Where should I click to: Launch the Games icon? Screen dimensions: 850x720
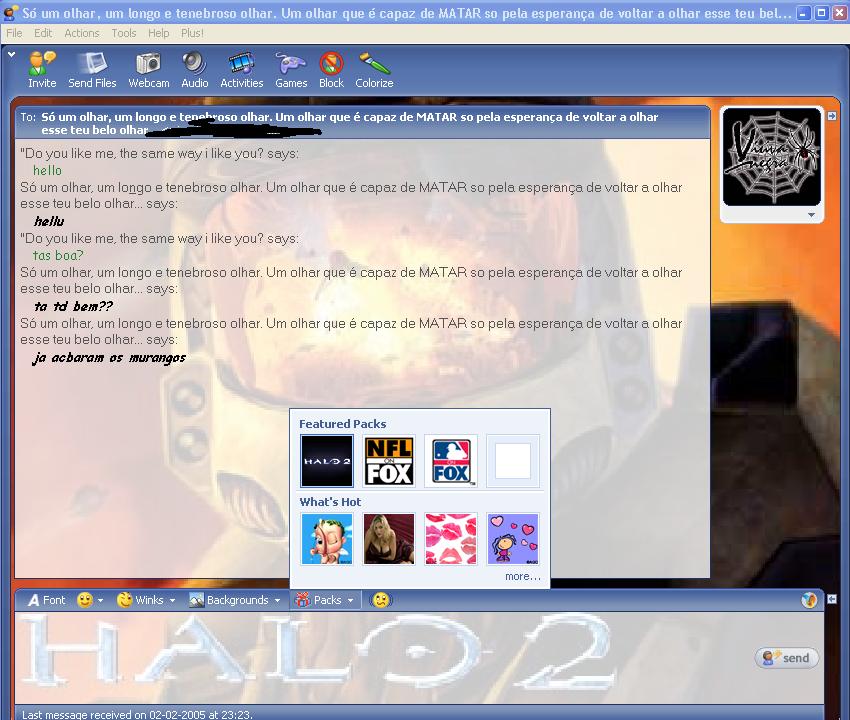coord(291,70)
